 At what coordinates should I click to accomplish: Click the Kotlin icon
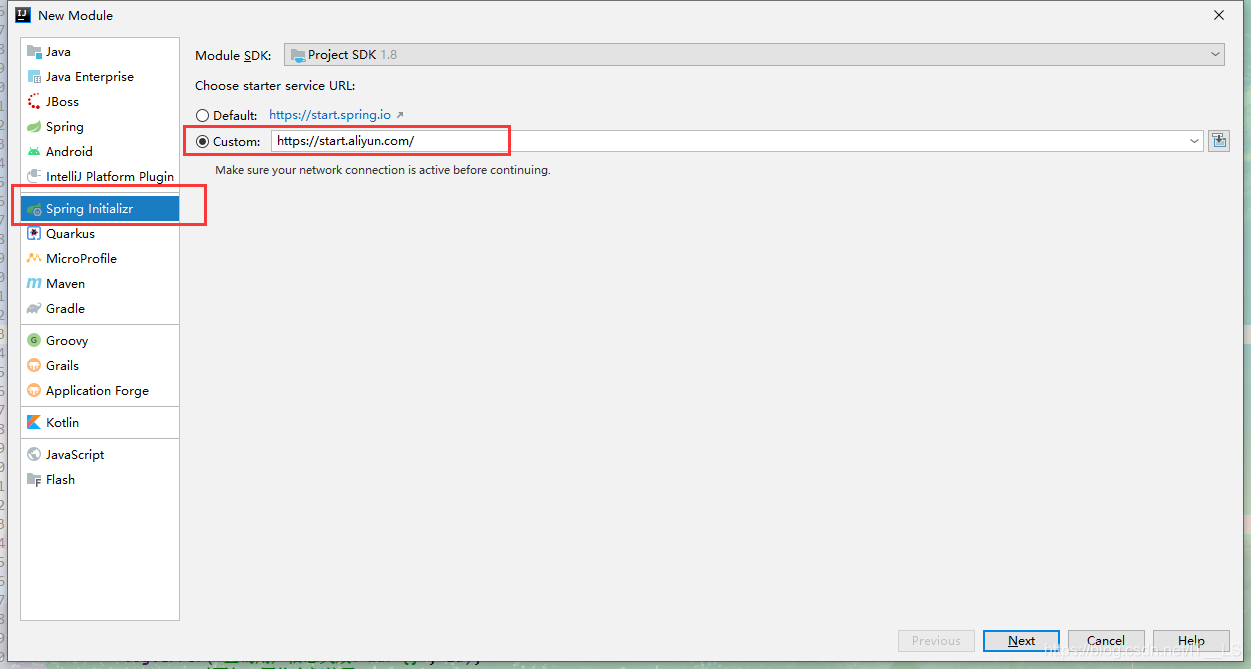pos(34,423)
